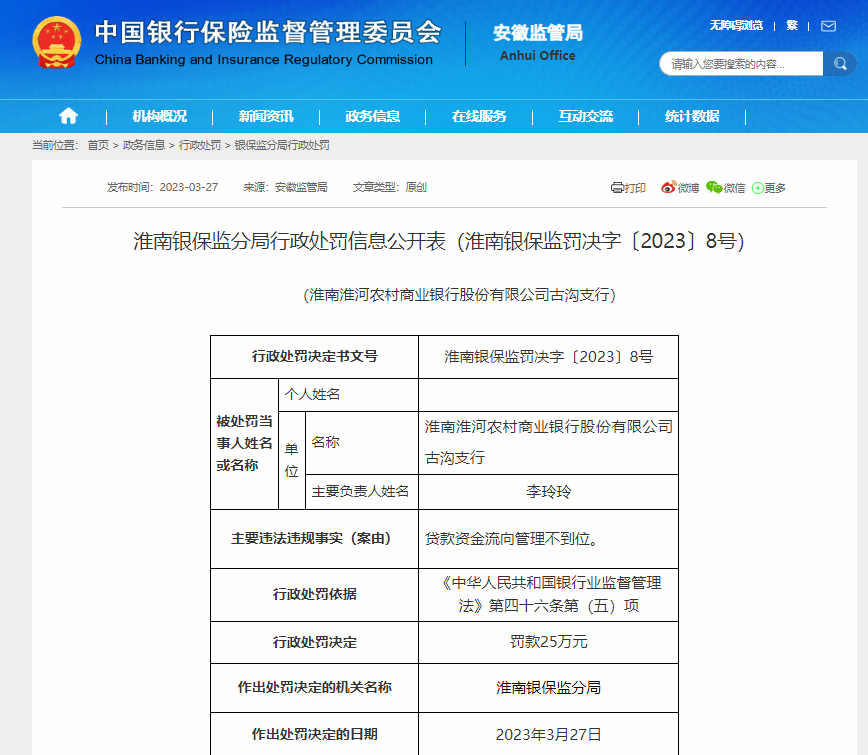Click breadcrumb 银保监分局行政处罚 link
This screenshot has height=755, width=868.
coord(282,145)
